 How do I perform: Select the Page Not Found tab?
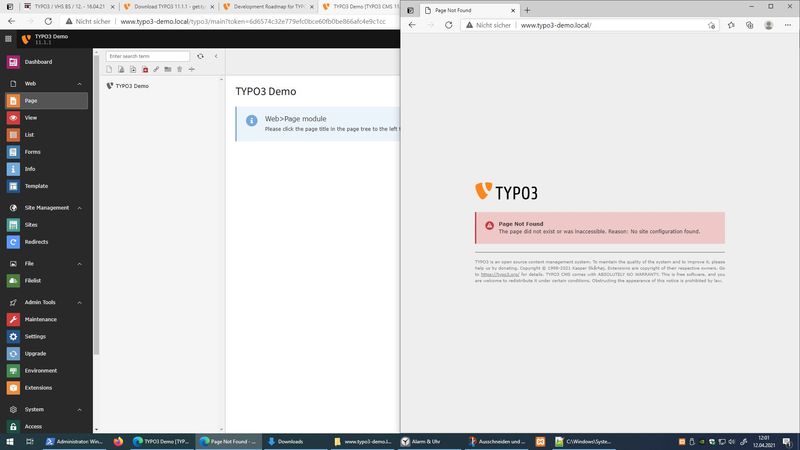pos(468,10)
